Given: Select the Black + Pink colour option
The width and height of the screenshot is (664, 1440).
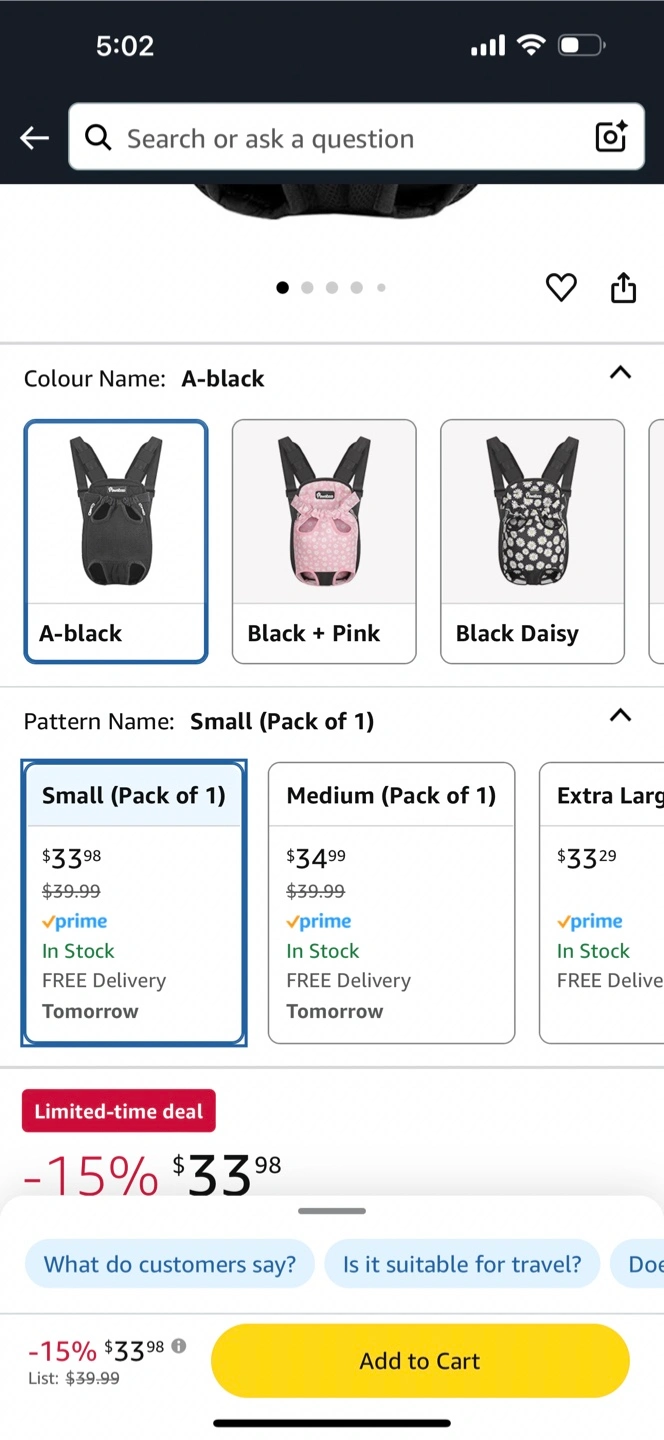Looking at the screenshot, I should [x=324, y=541].
